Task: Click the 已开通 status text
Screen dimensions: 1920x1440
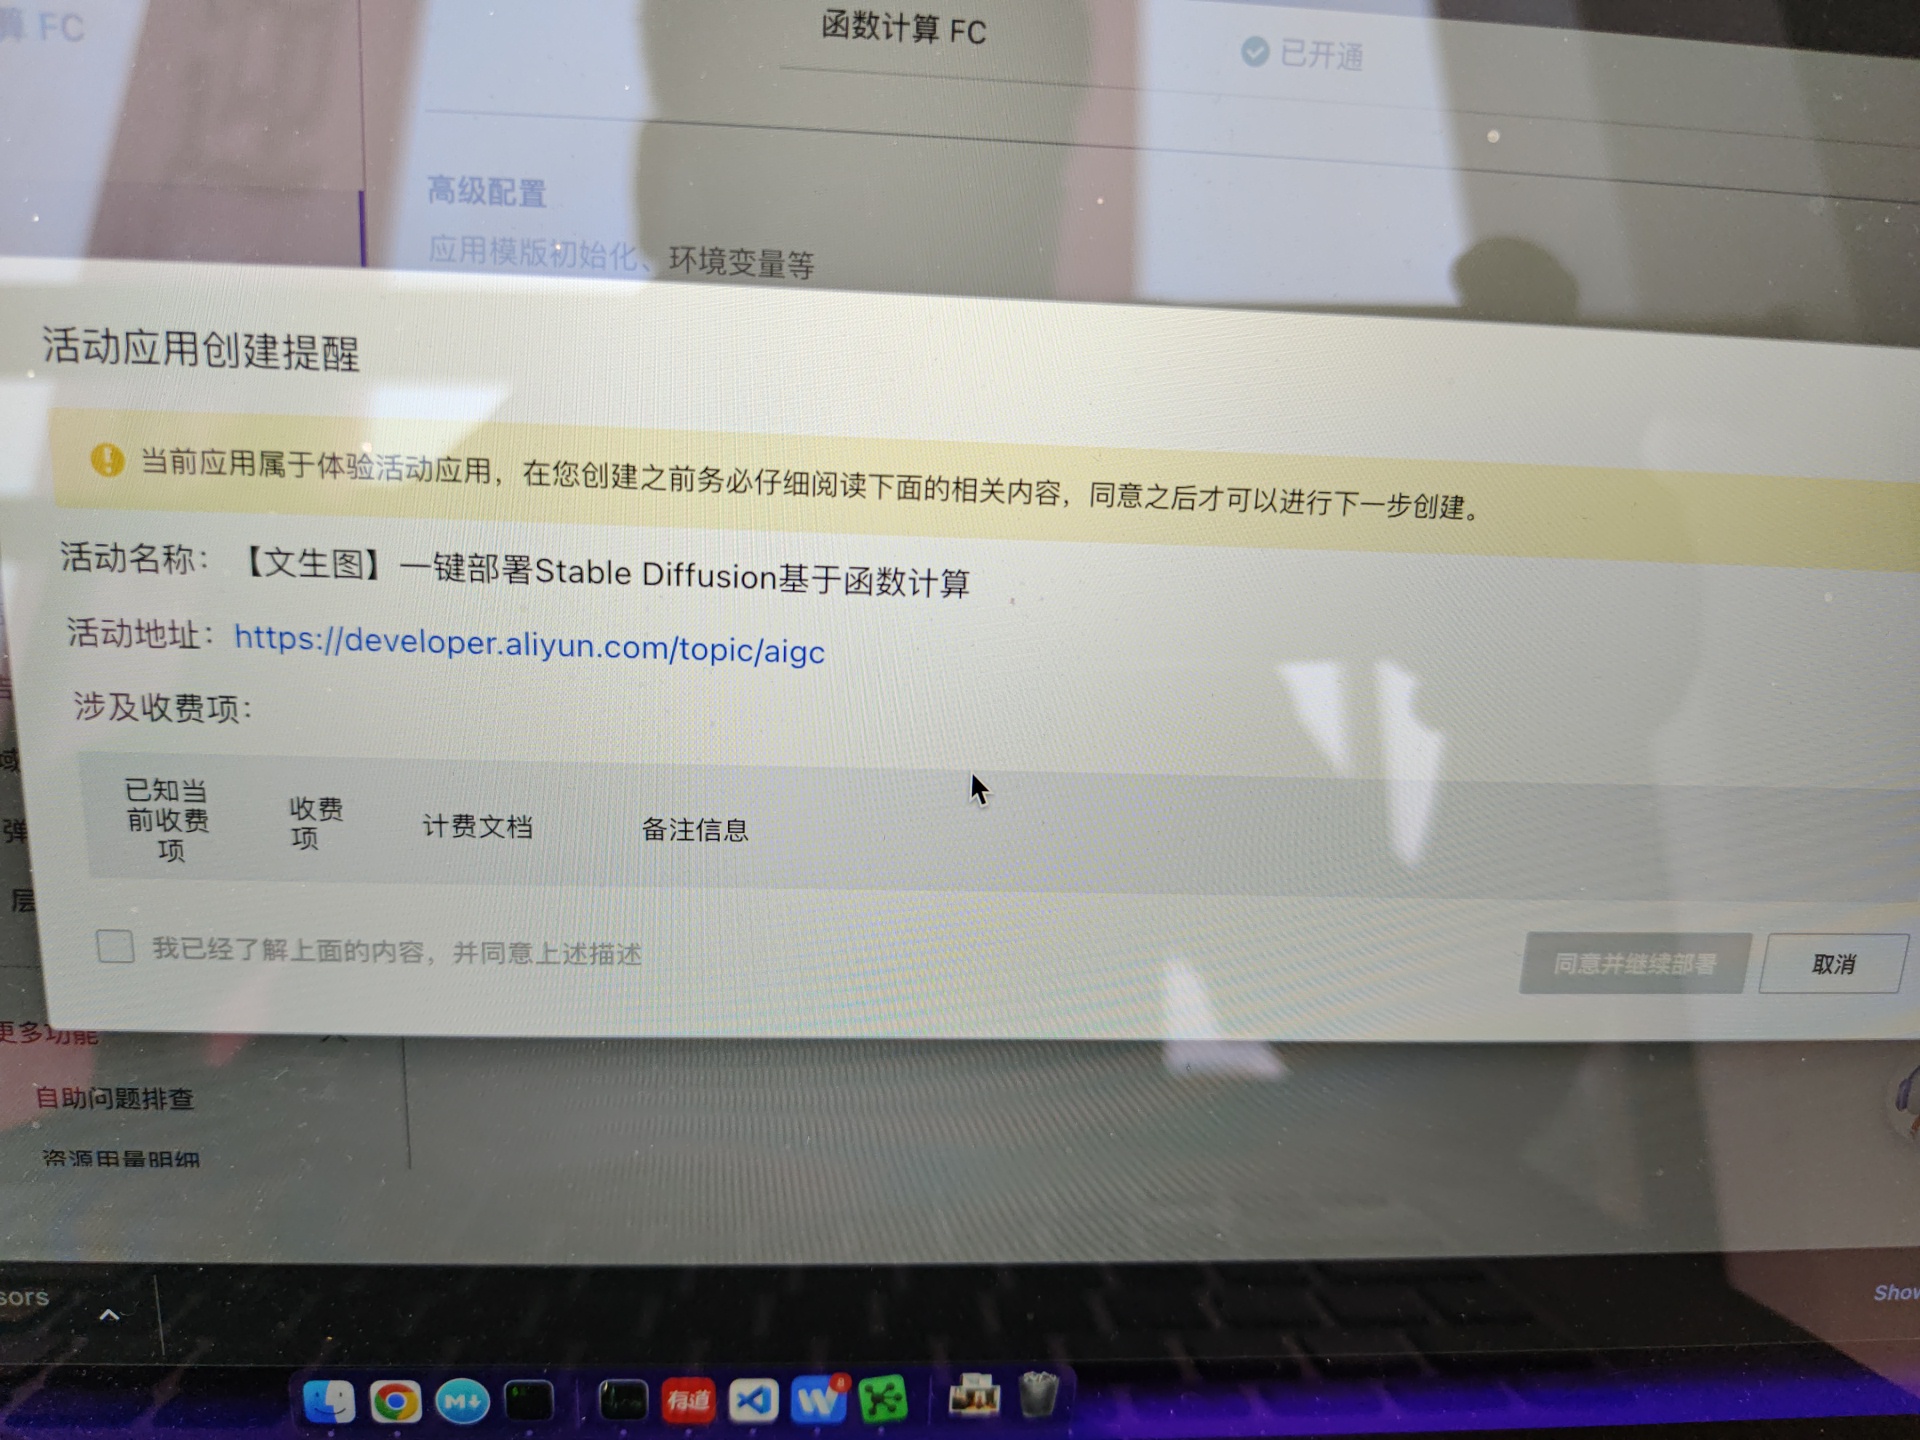Action: point(1321,54)
